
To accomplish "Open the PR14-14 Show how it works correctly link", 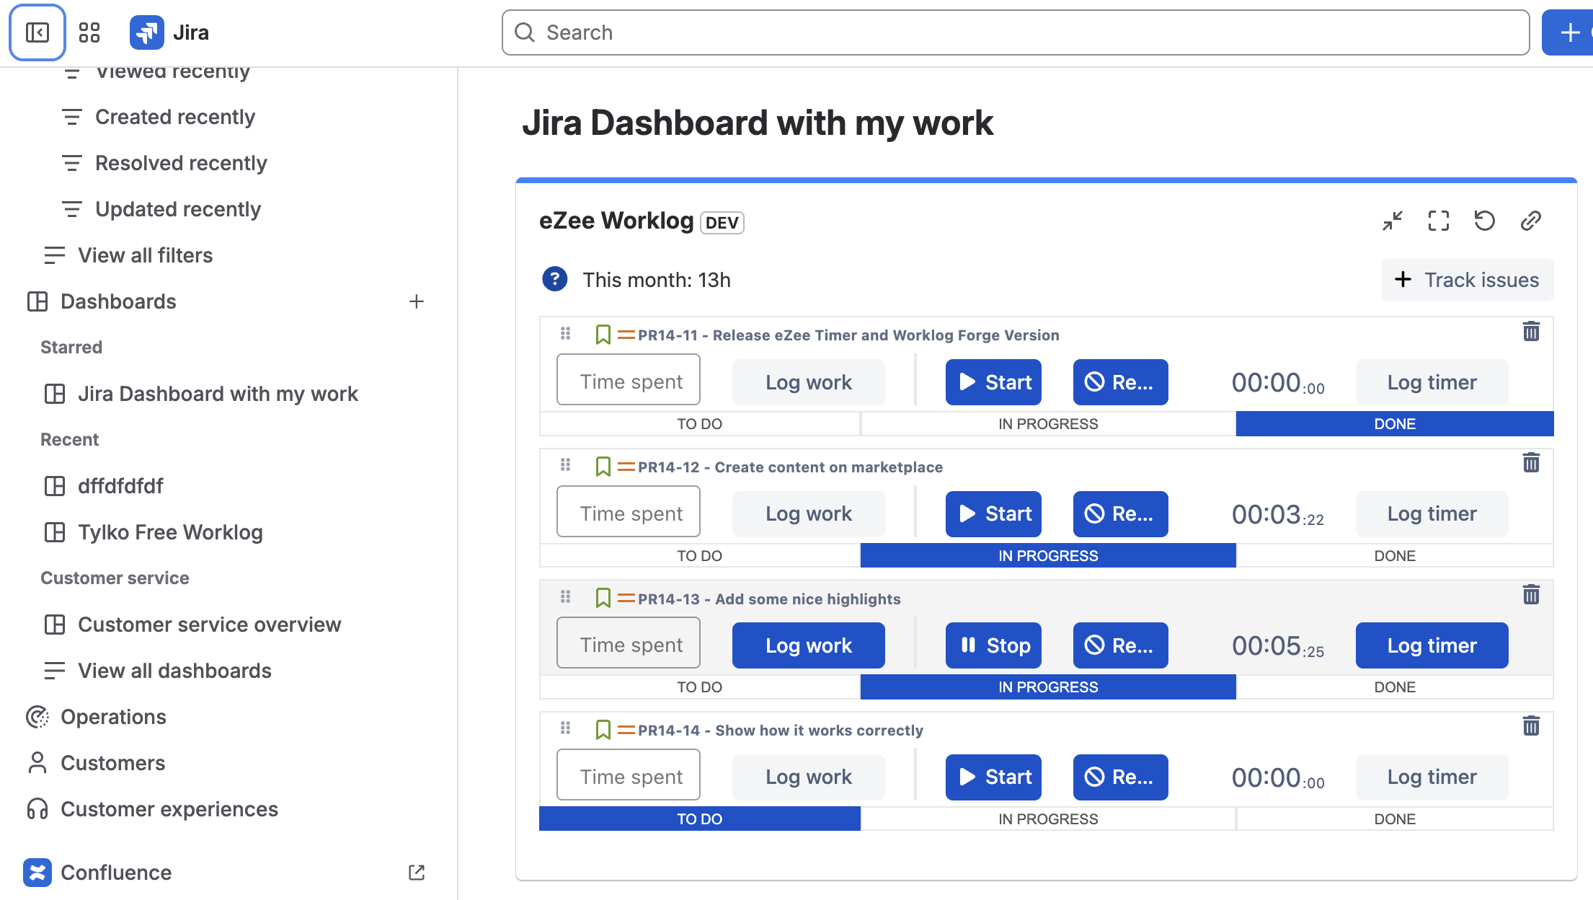I will pyautogui.click(x=780, y=730).
